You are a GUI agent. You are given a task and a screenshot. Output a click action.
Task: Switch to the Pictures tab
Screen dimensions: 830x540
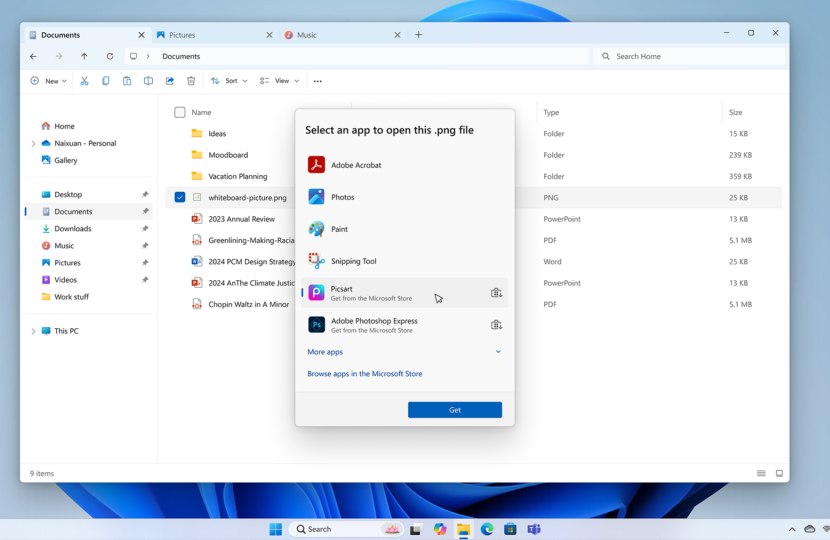click(x=214, y=35)
